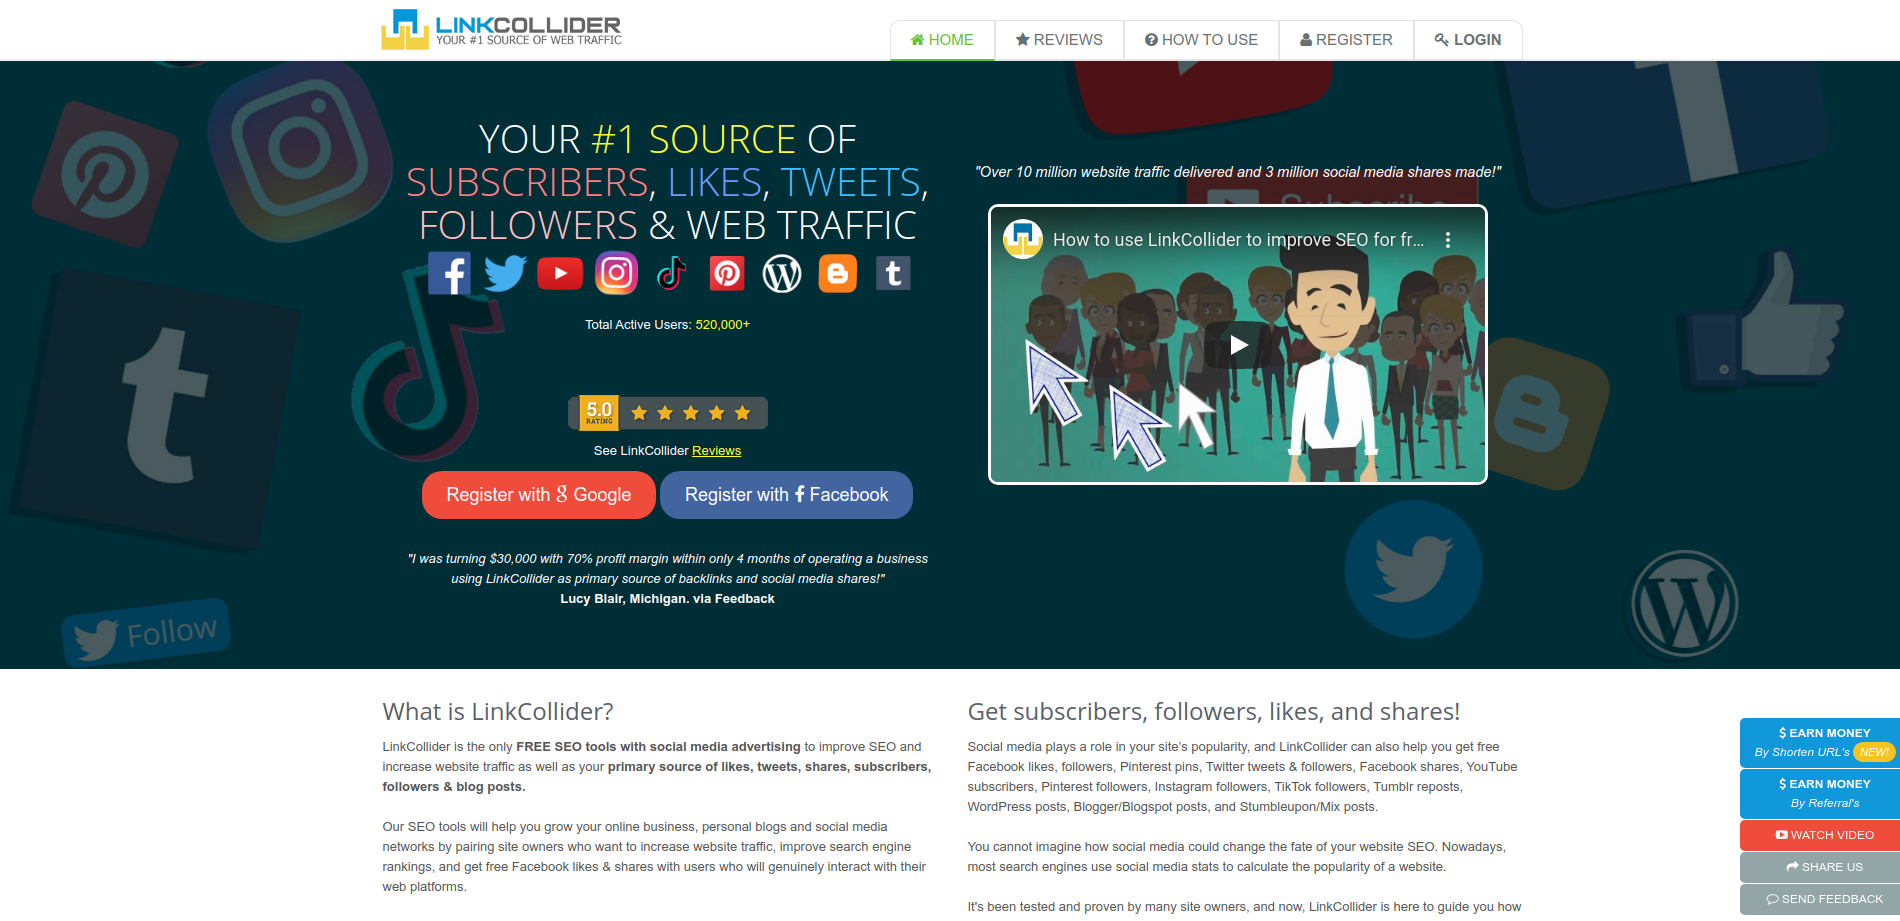Click the red WATCH VIDEO side button

(1820, 835)
